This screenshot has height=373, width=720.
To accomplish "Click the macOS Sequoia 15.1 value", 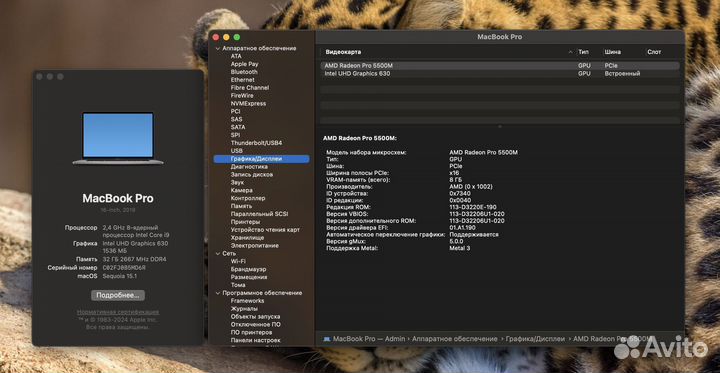I will (119, 276).
